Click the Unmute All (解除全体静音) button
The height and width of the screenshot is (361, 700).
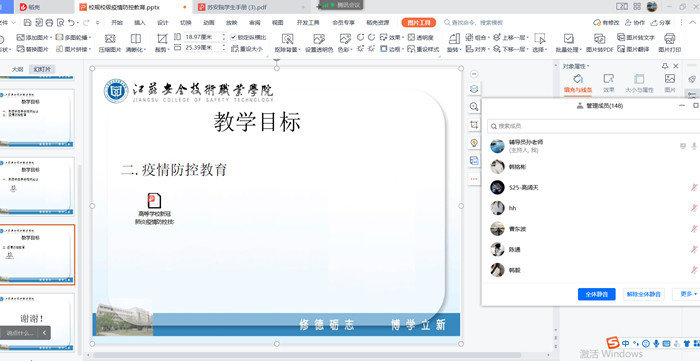tap(644, 294)
